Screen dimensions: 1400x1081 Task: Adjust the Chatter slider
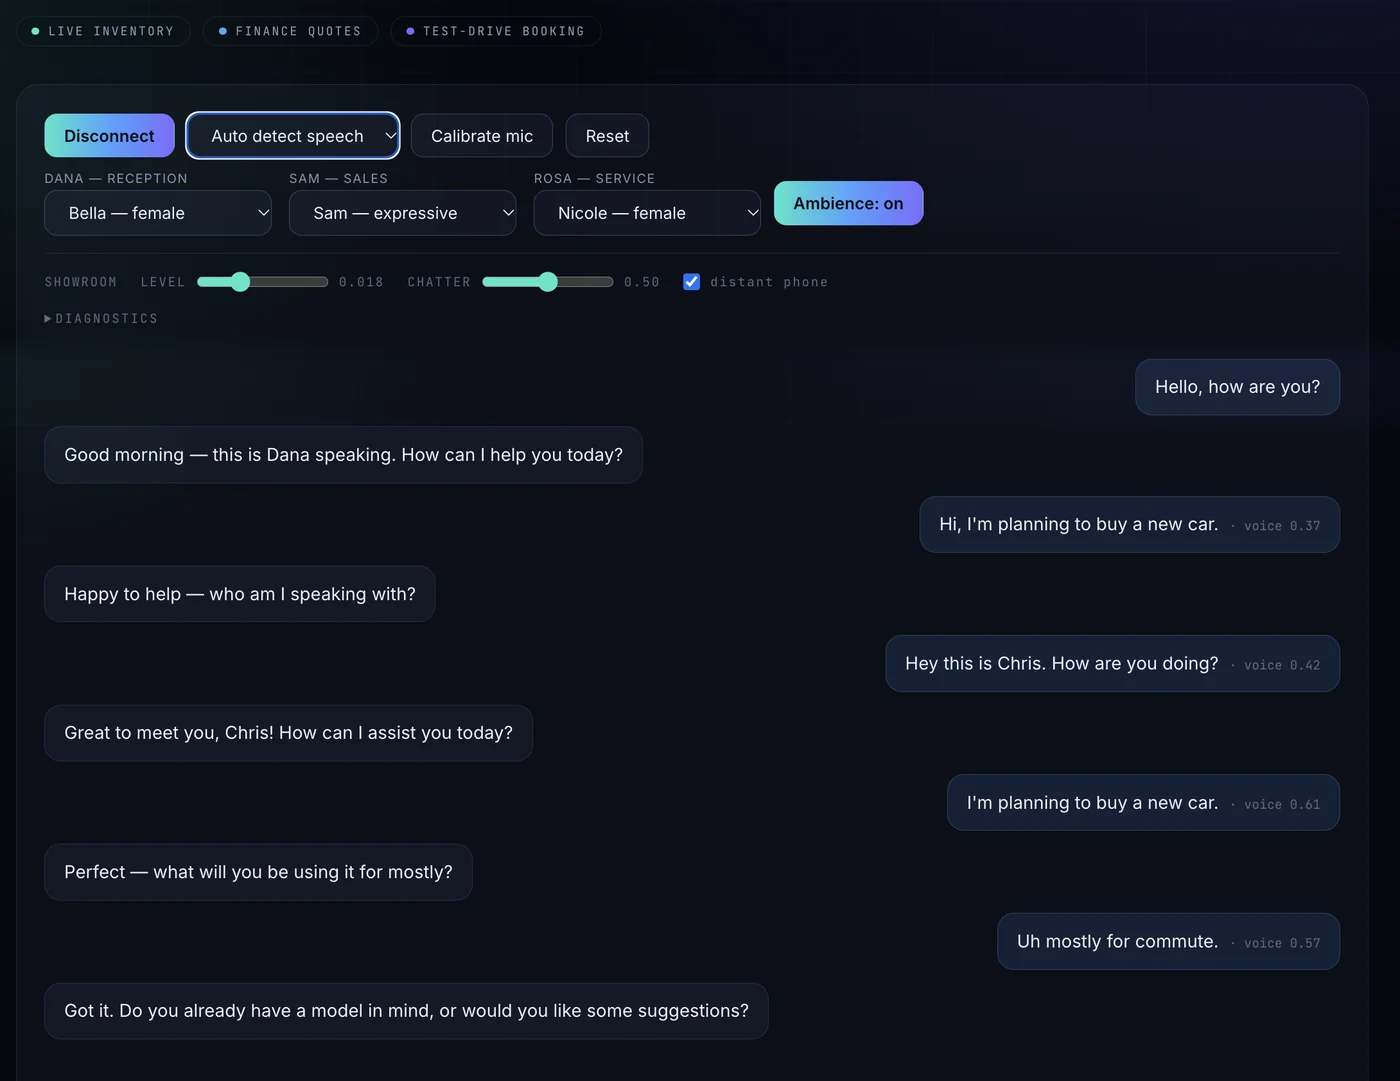pos(547,282)
